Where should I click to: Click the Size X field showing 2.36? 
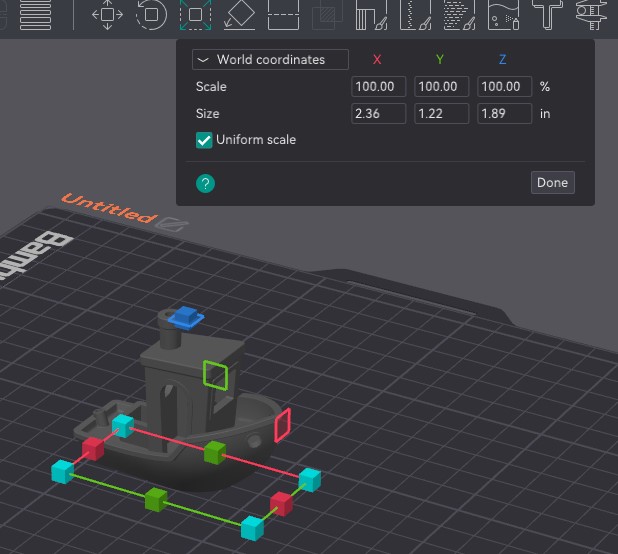pos(378,113)
